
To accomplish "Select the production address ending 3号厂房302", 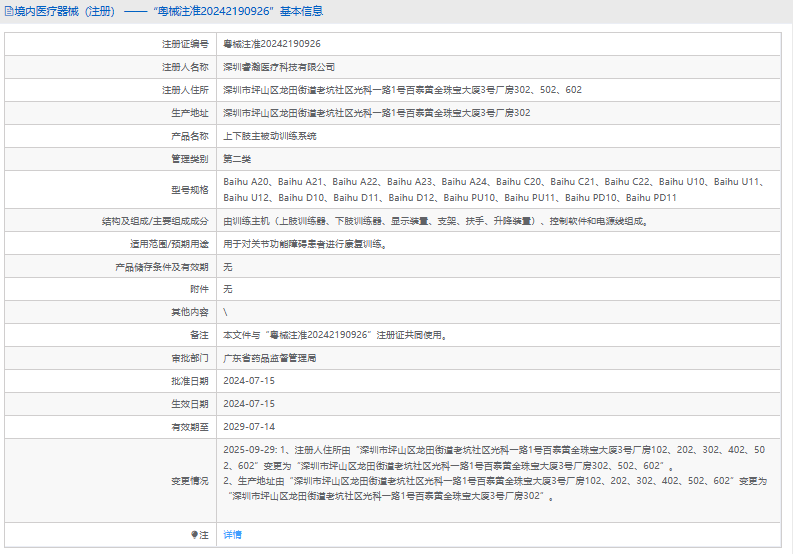I will [377, 113].
